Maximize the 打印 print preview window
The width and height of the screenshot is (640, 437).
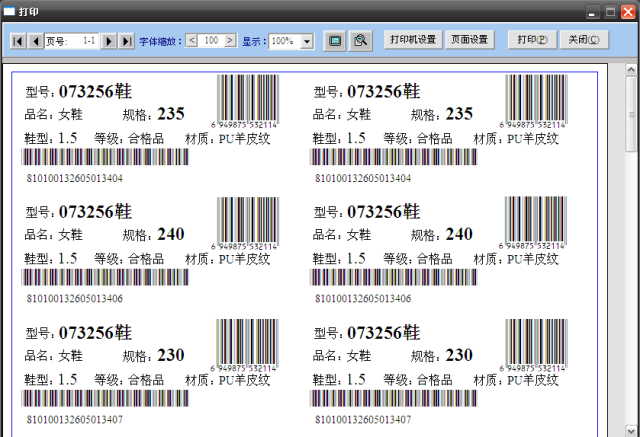pyautogui.click(x=610, y=10)
